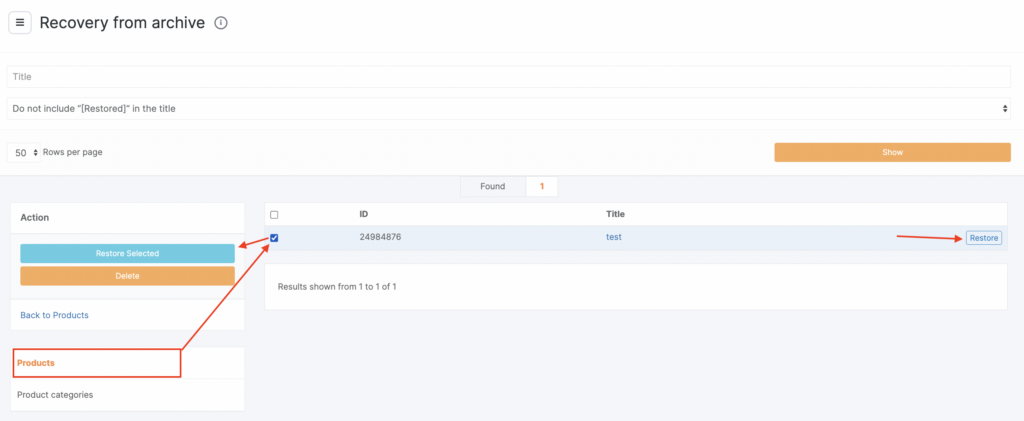Click the ID column header
The width and height of the screenshot is (1024, 421).
click(x=365, y=214)
